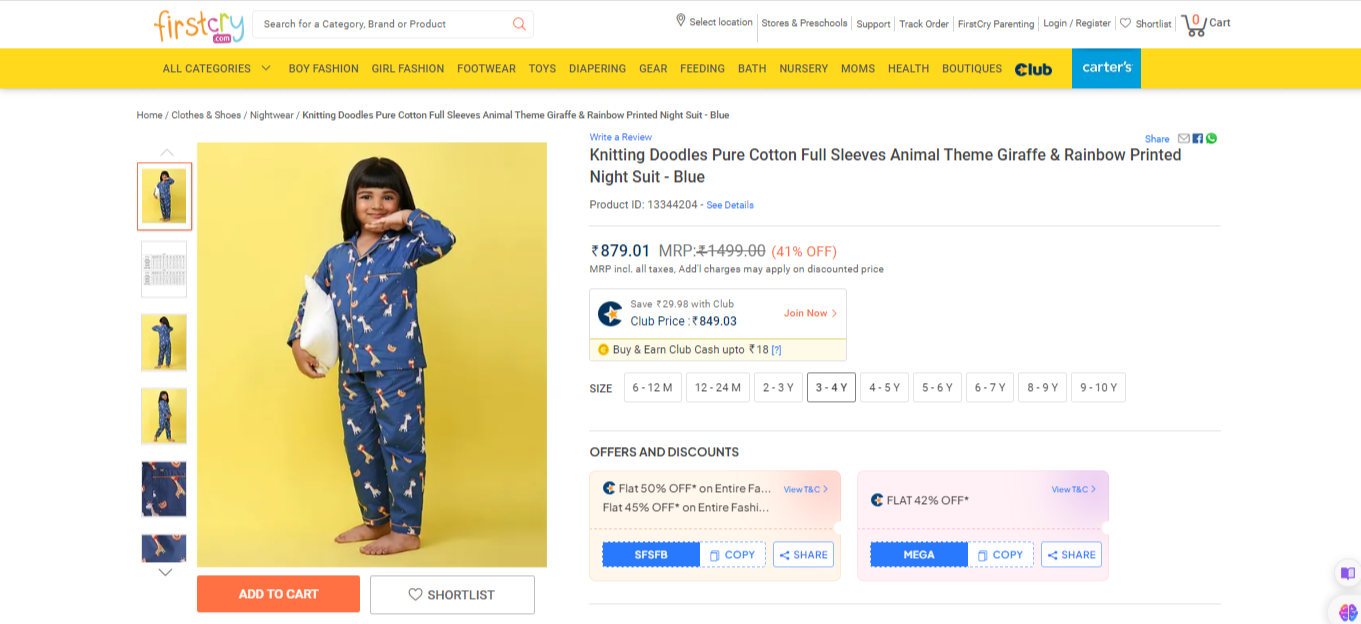Choose size 4 - 5 Y
1361x624 pixels.
884,388
